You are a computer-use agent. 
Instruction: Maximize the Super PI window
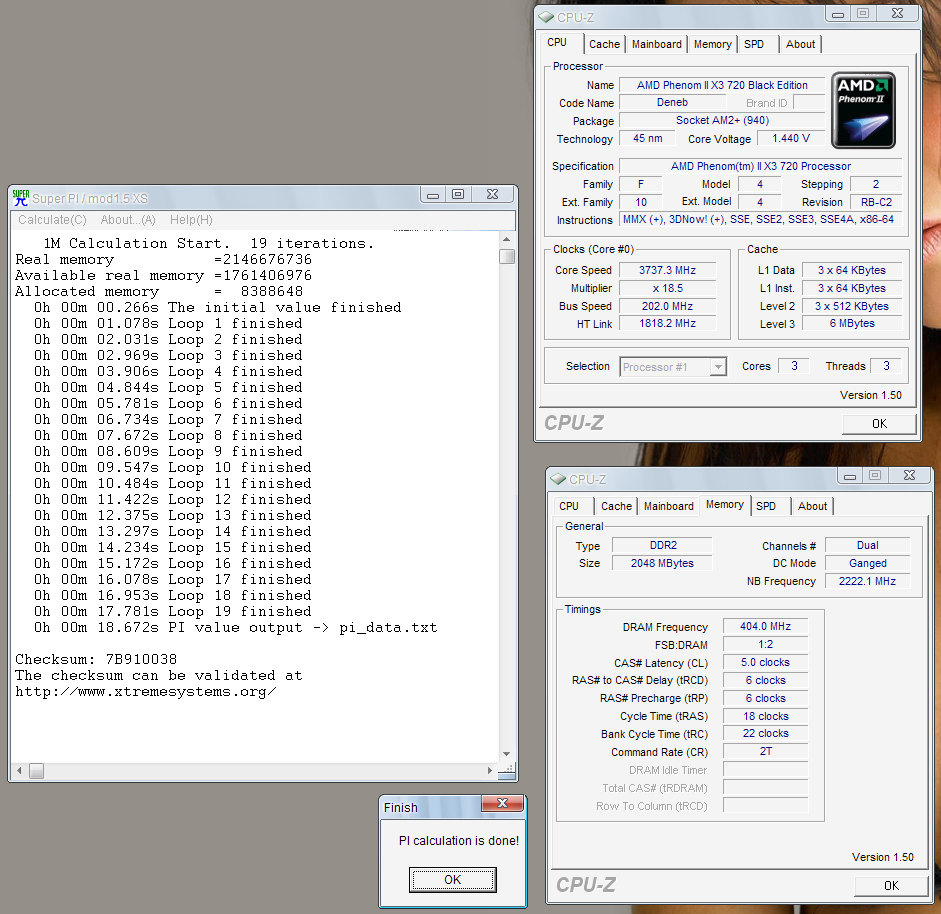click(458, 194)
